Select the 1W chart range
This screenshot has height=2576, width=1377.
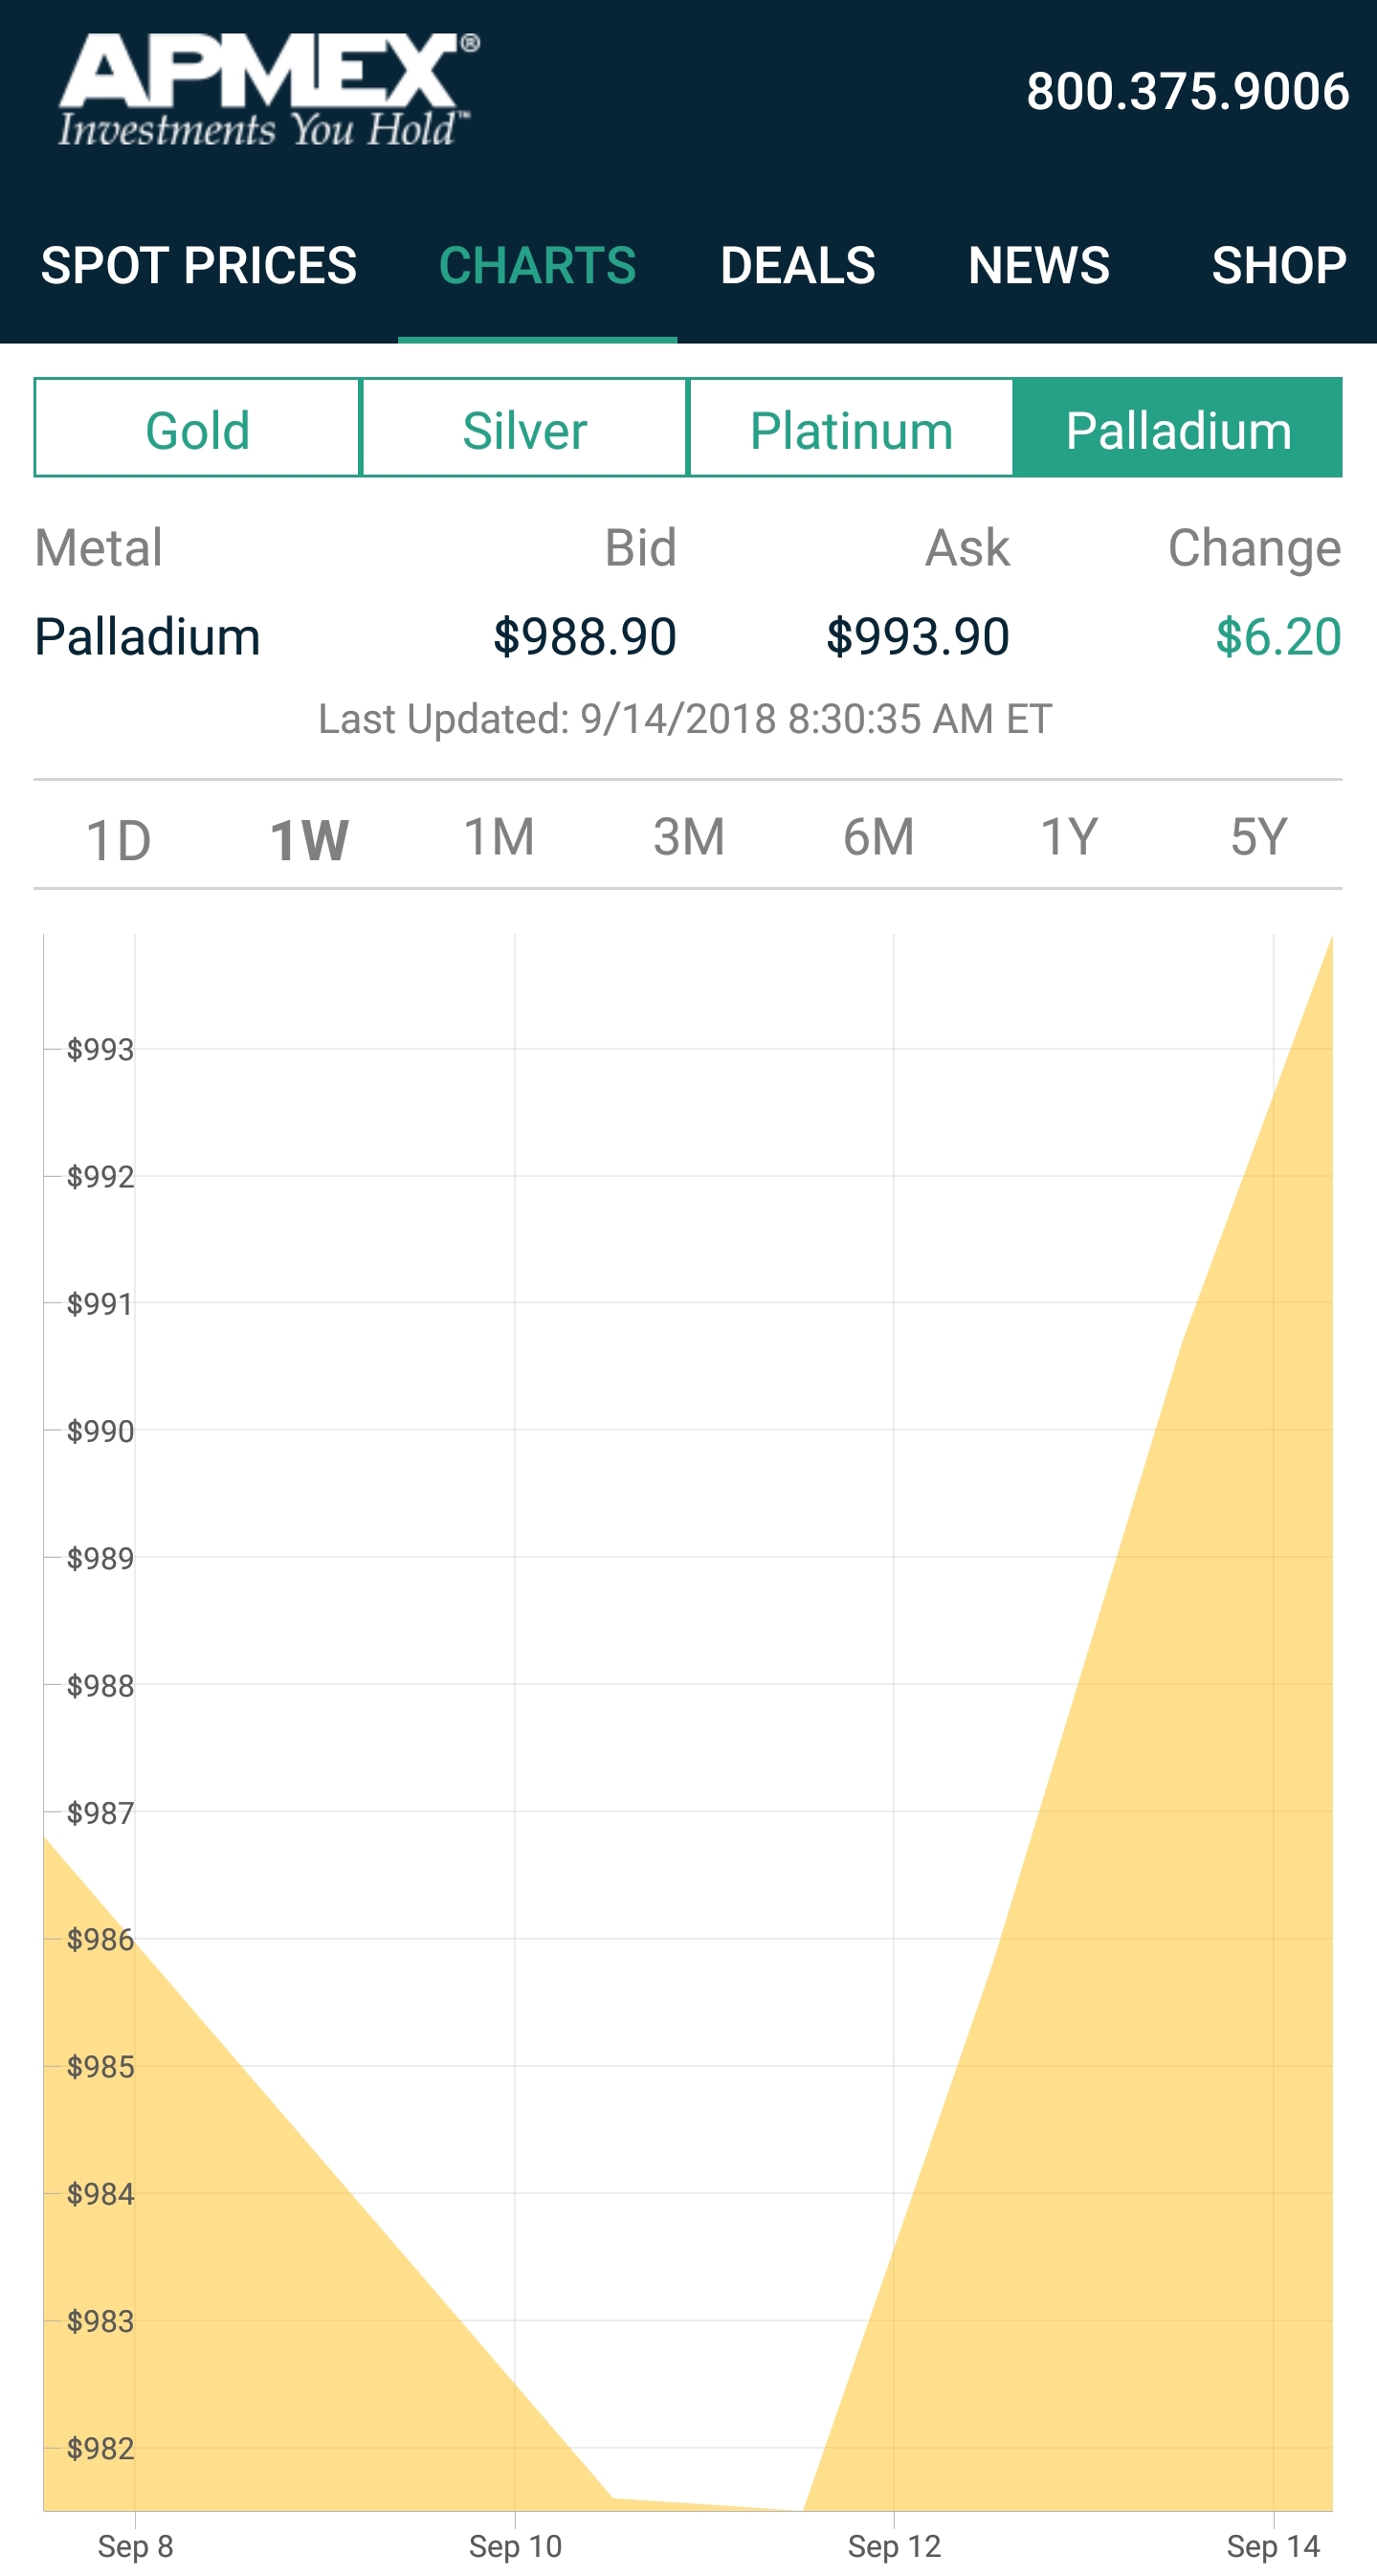(309, 838)
